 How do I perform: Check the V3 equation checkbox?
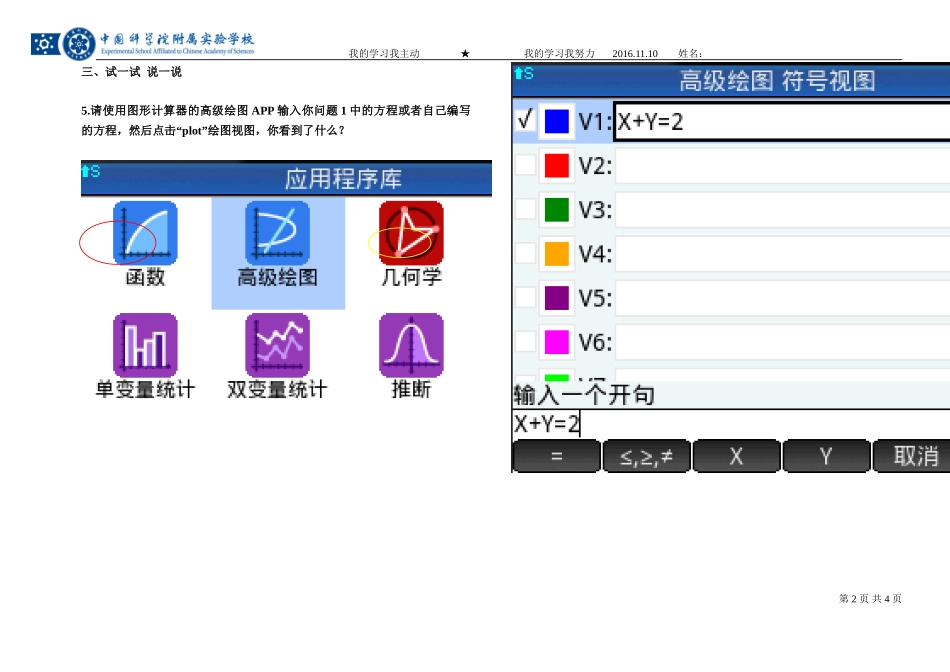pyautogui.click(x=525, y=208)
